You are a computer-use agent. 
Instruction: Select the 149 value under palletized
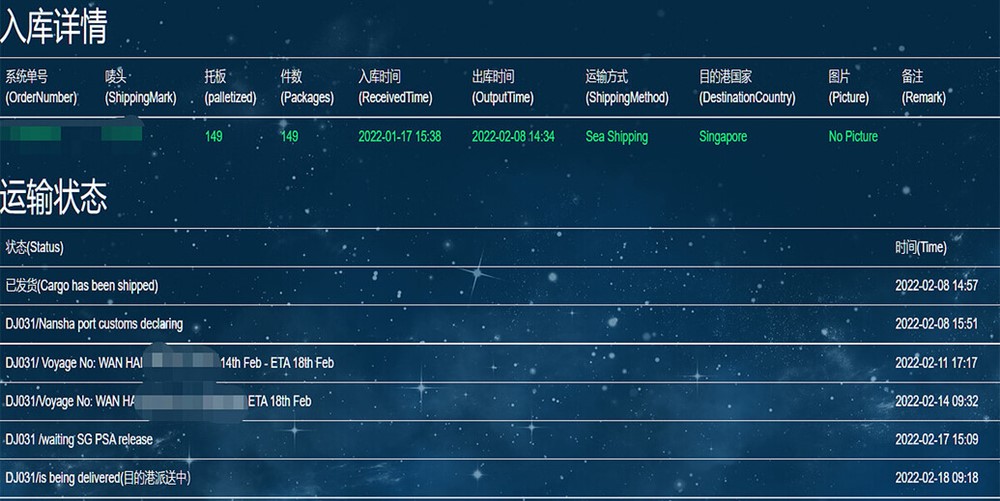pyautogui.click(x=214, y=136)
